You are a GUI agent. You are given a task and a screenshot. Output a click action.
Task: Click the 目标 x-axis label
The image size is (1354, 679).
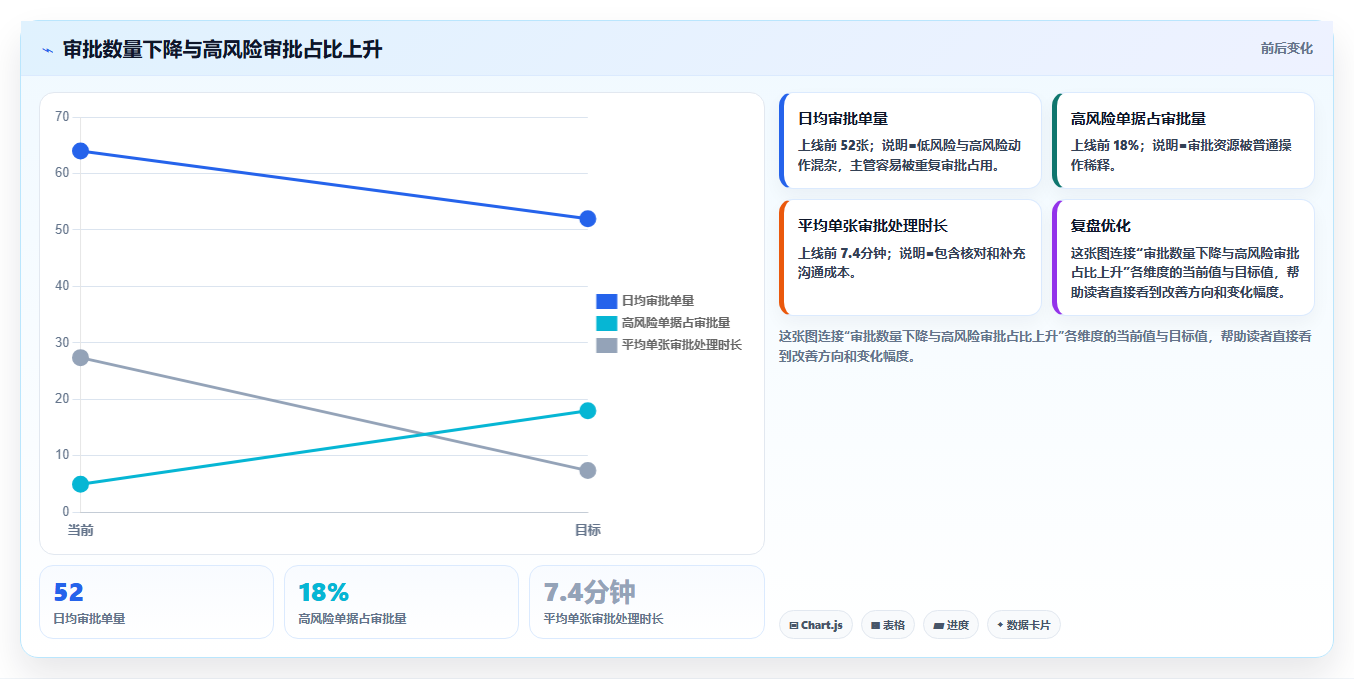click(588, 530)
